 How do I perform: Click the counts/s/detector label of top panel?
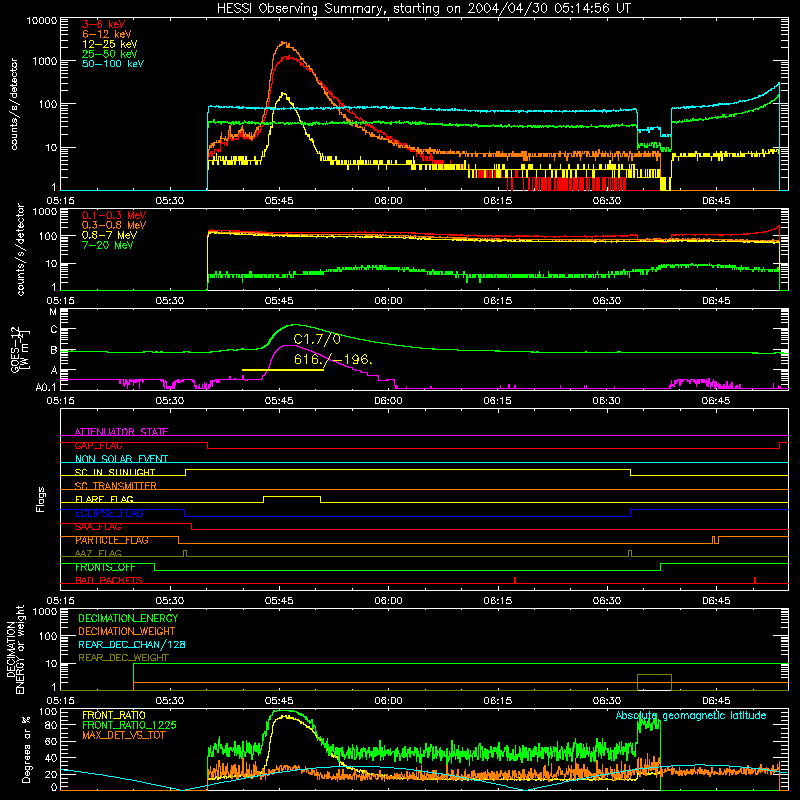click(14, 104)
